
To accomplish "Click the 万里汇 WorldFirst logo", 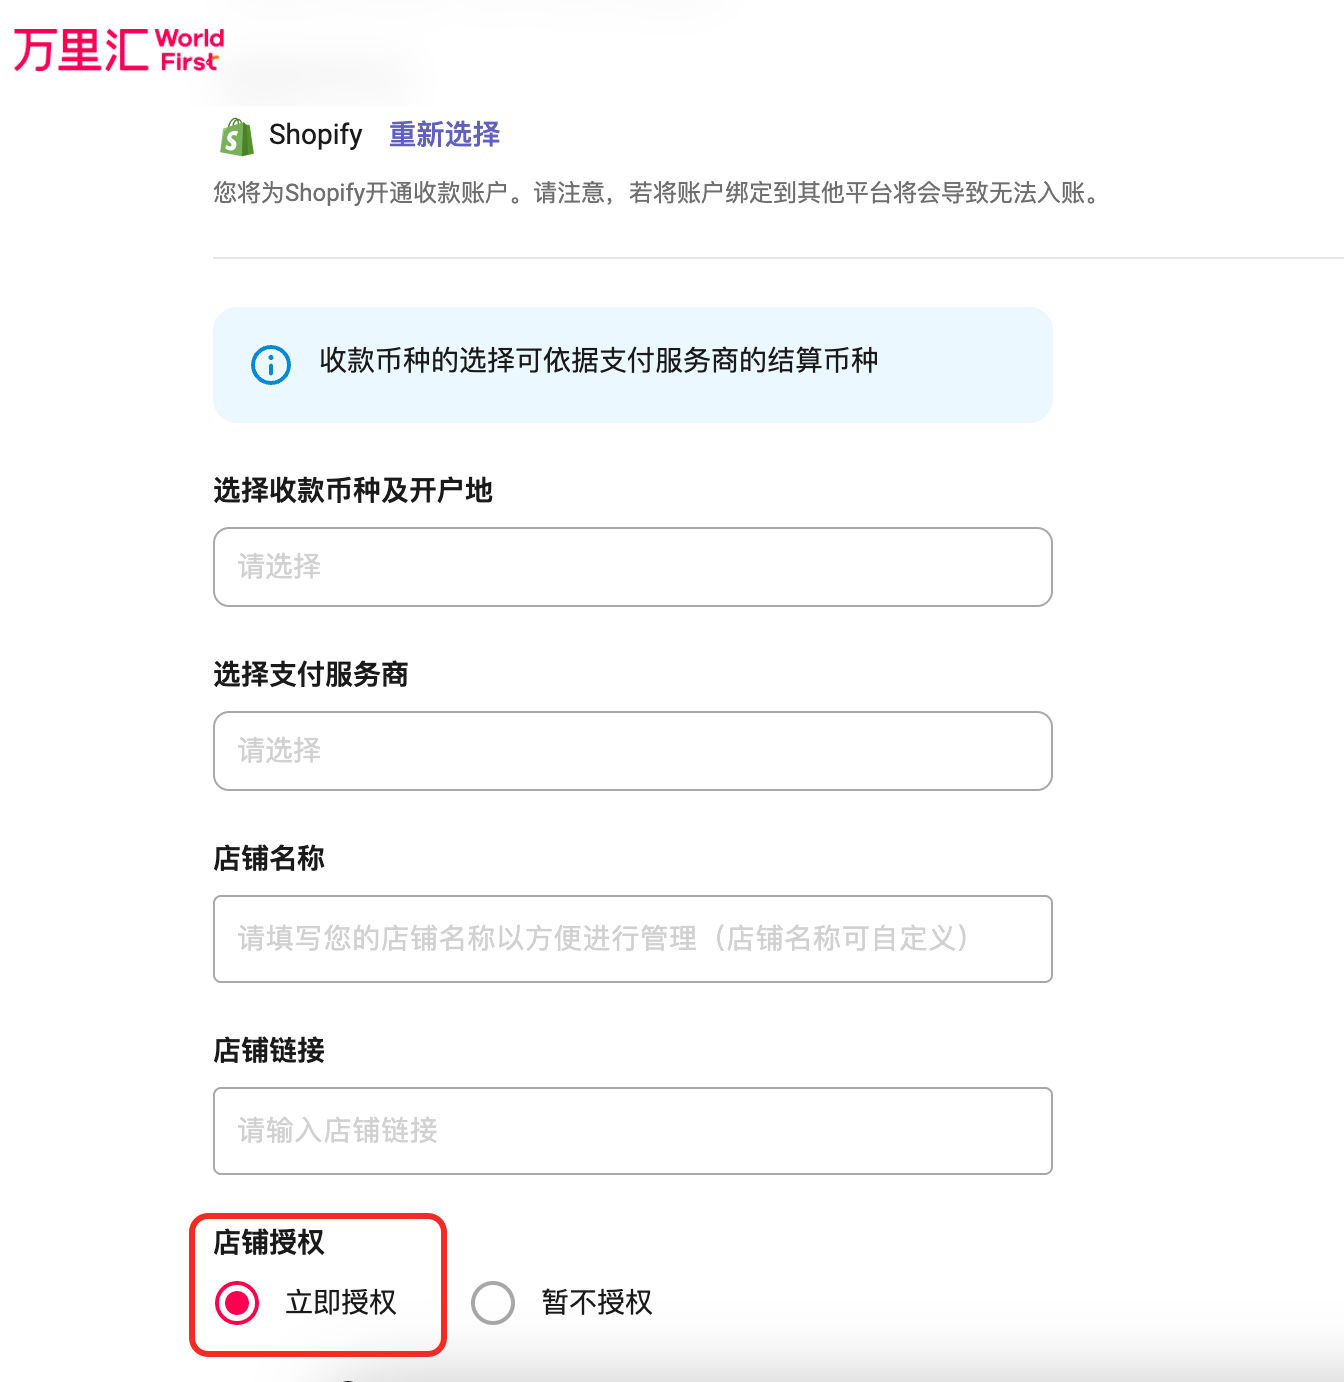I will pyautogui.click(x=118, y=50).
